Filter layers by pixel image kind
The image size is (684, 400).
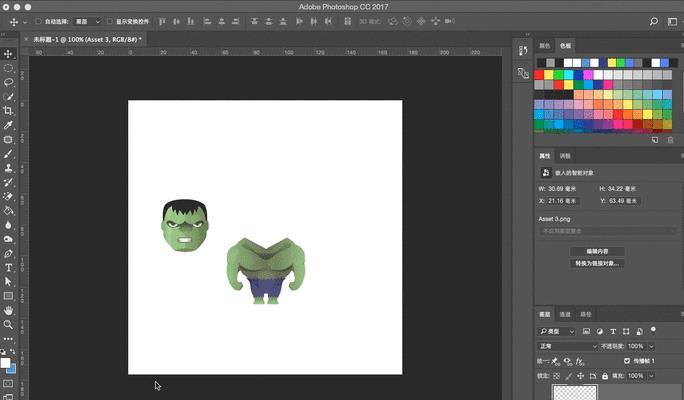586,332
